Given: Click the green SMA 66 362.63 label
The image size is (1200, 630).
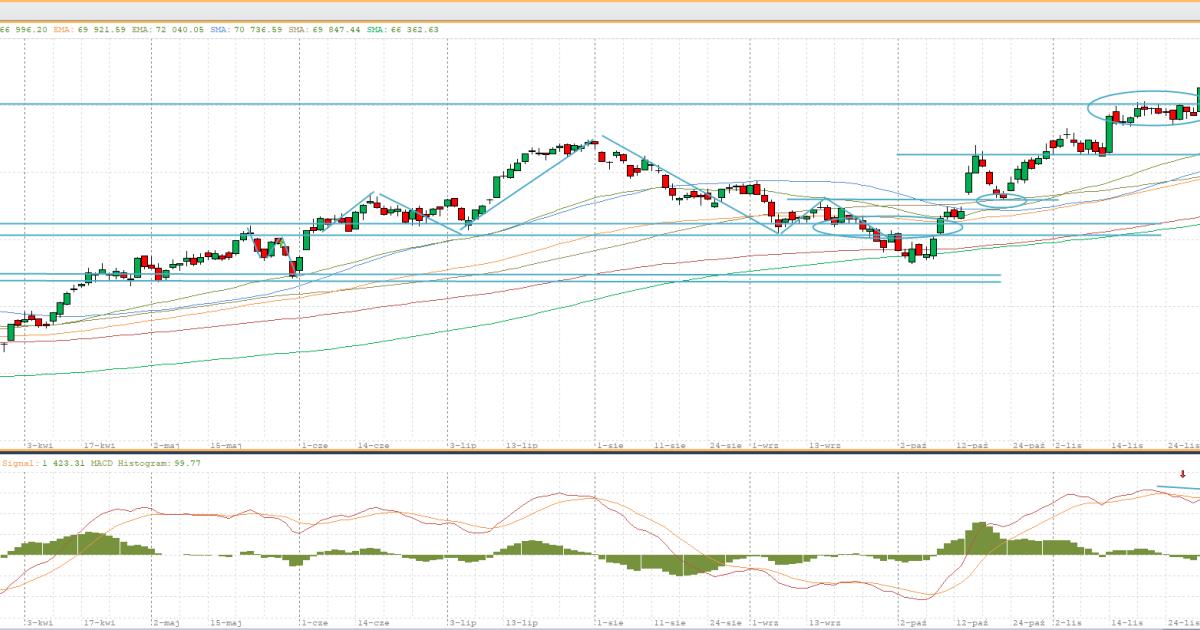Looking at the screenshot, I should (x=401, y=30).
